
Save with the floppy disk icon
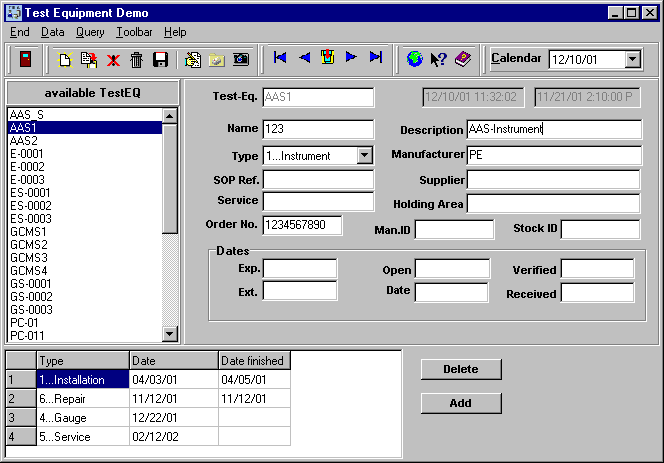click(160, 59)
